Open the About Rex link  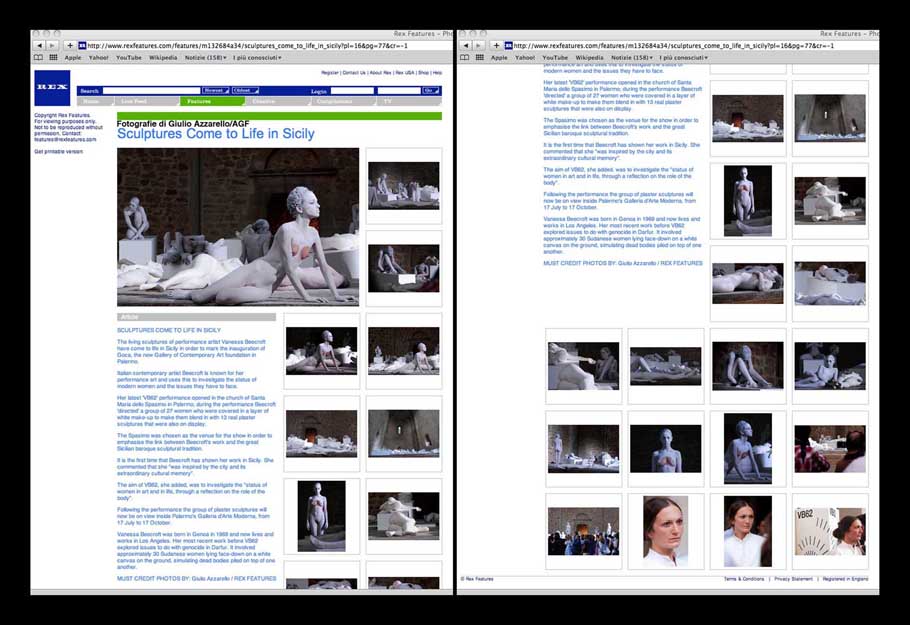pos(381,73)
